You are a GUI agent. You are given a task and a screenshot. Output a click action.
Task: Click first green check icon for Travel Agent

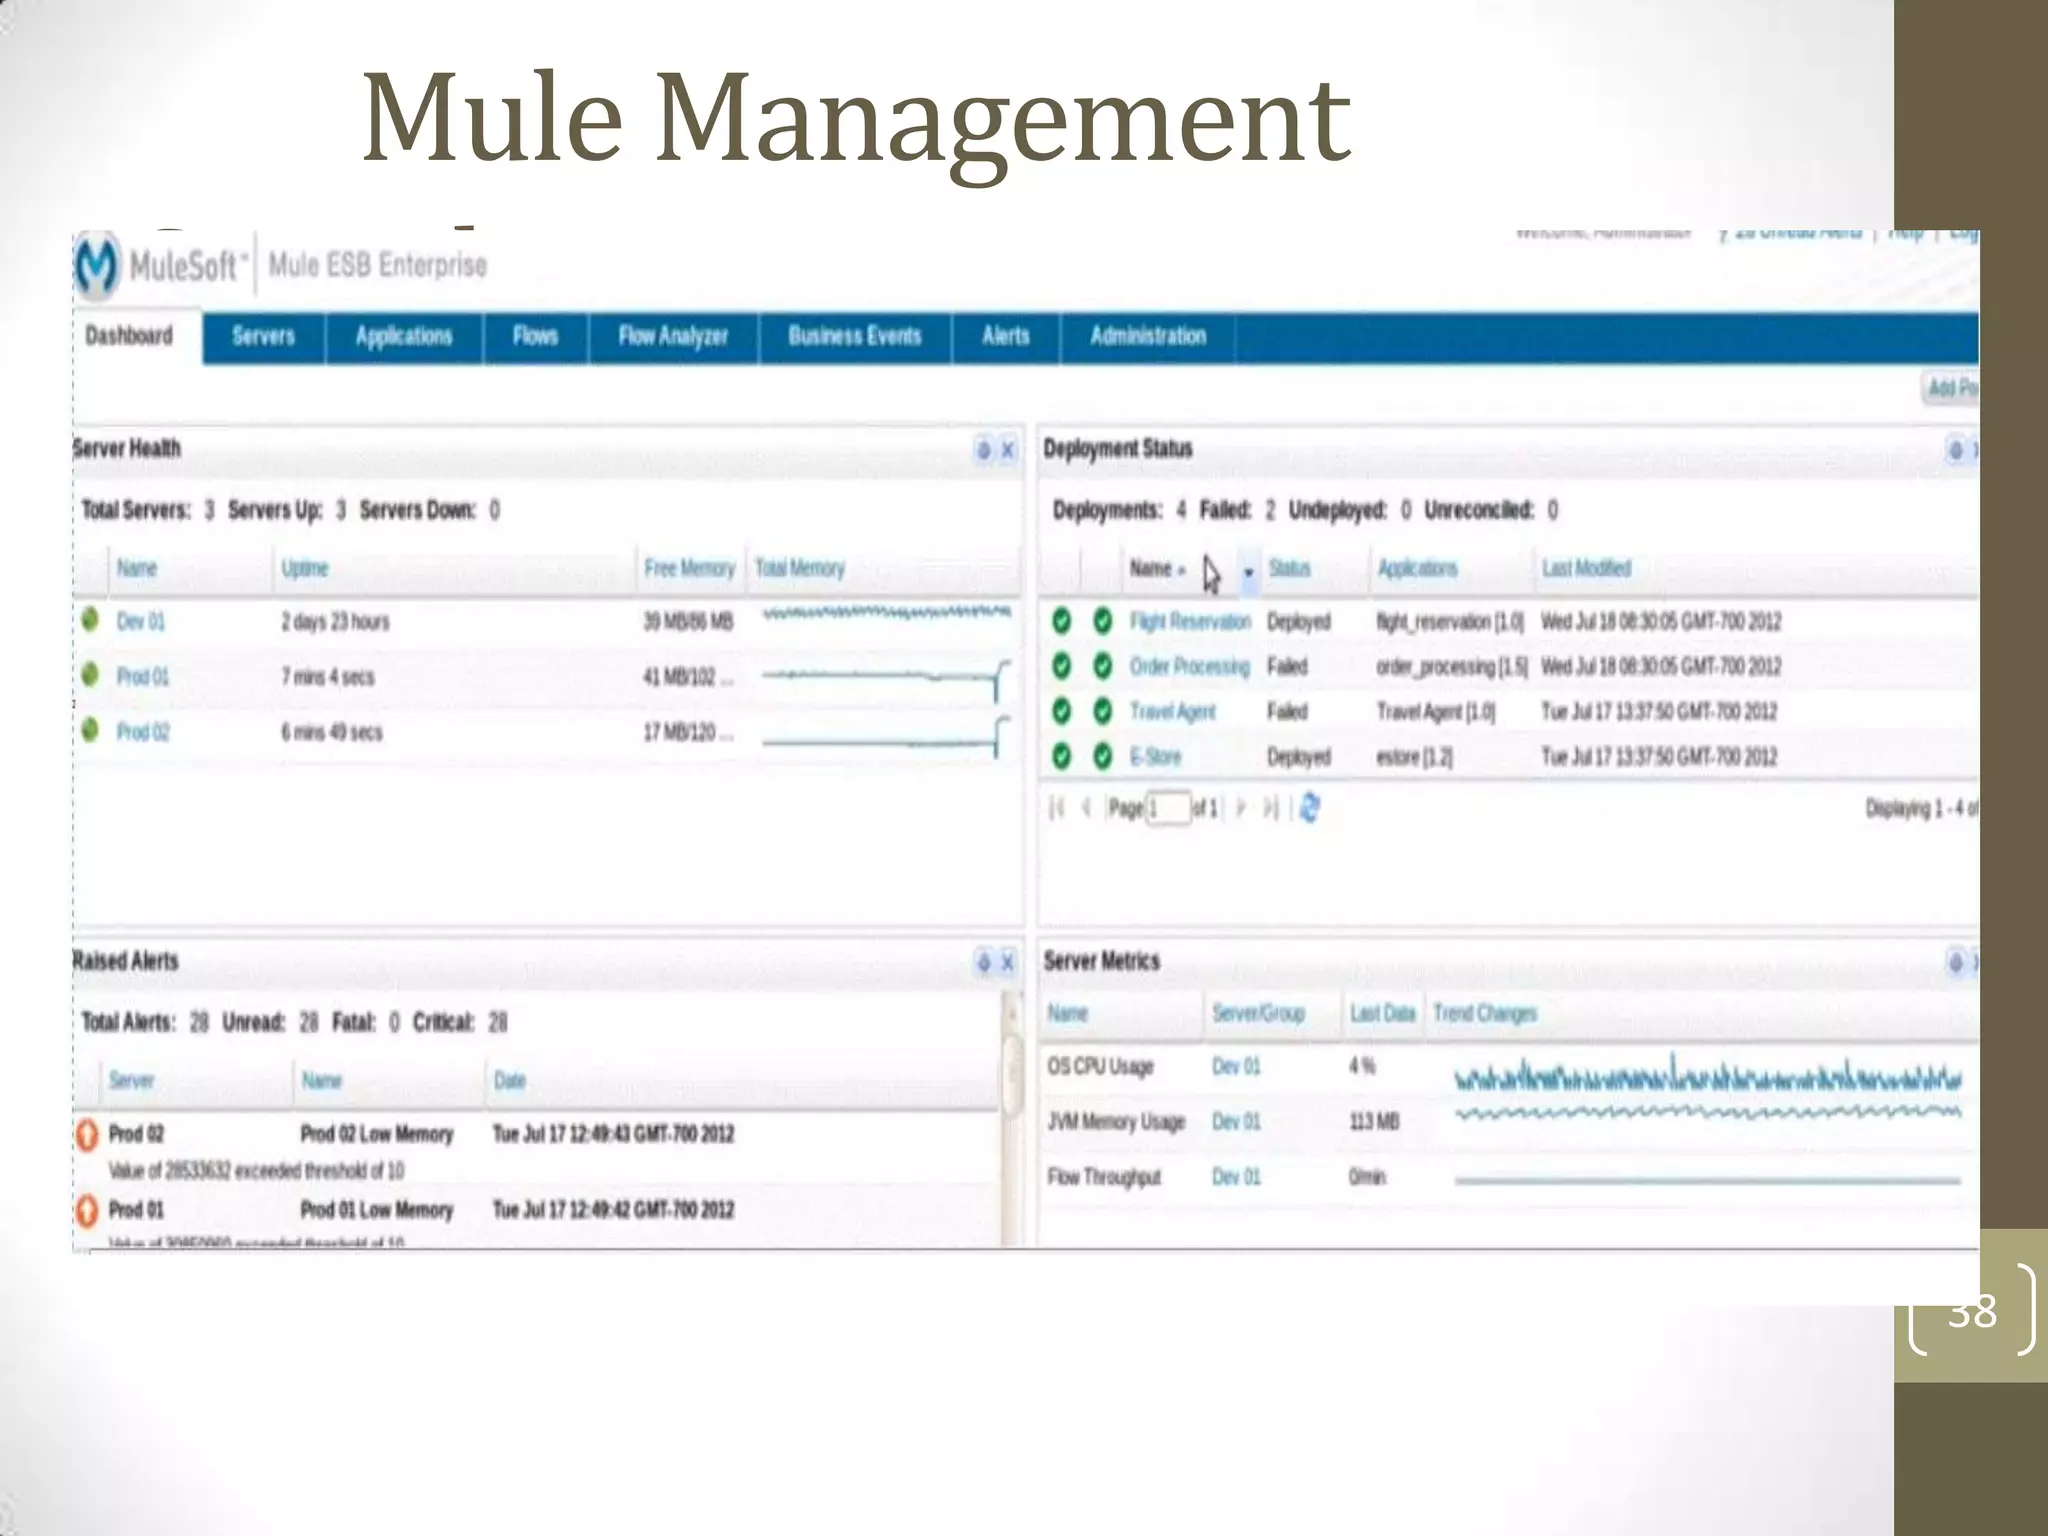[x=1062, y=711]
